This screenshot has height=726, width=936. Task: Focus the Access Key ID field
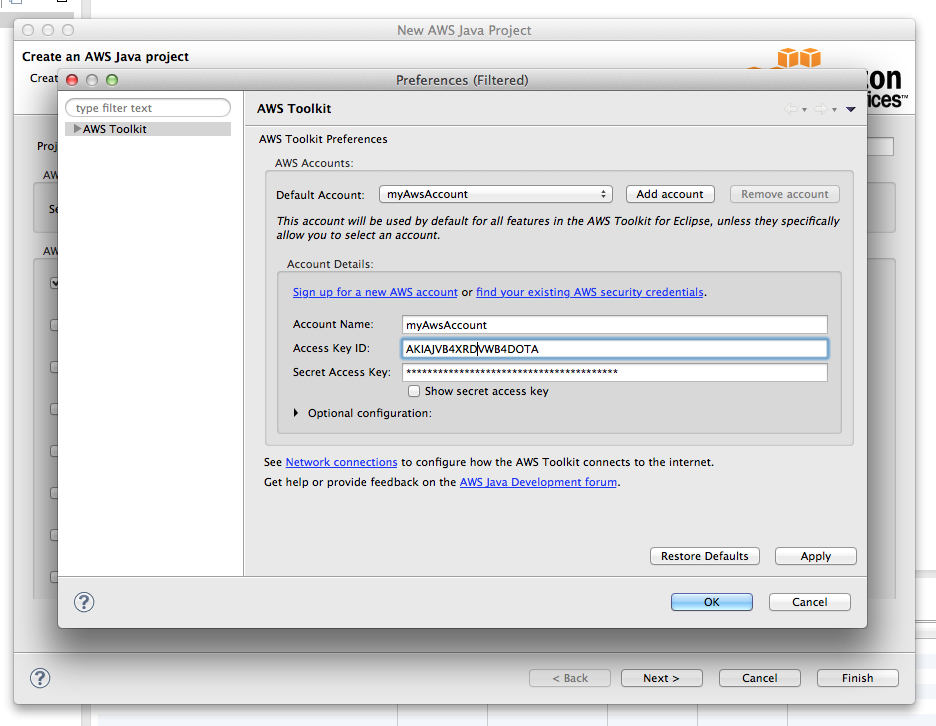click(615, 349)
